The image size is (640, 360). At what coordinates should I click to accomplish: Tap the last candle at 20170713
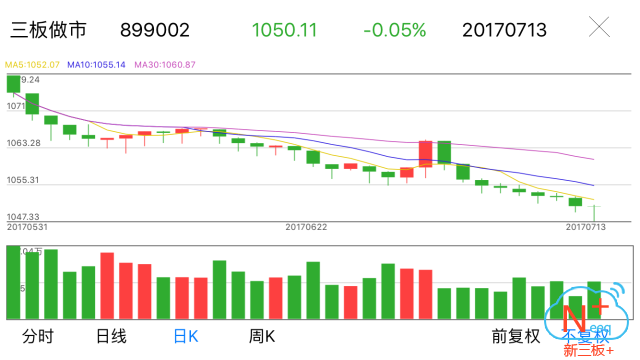[x=594, y=213]
